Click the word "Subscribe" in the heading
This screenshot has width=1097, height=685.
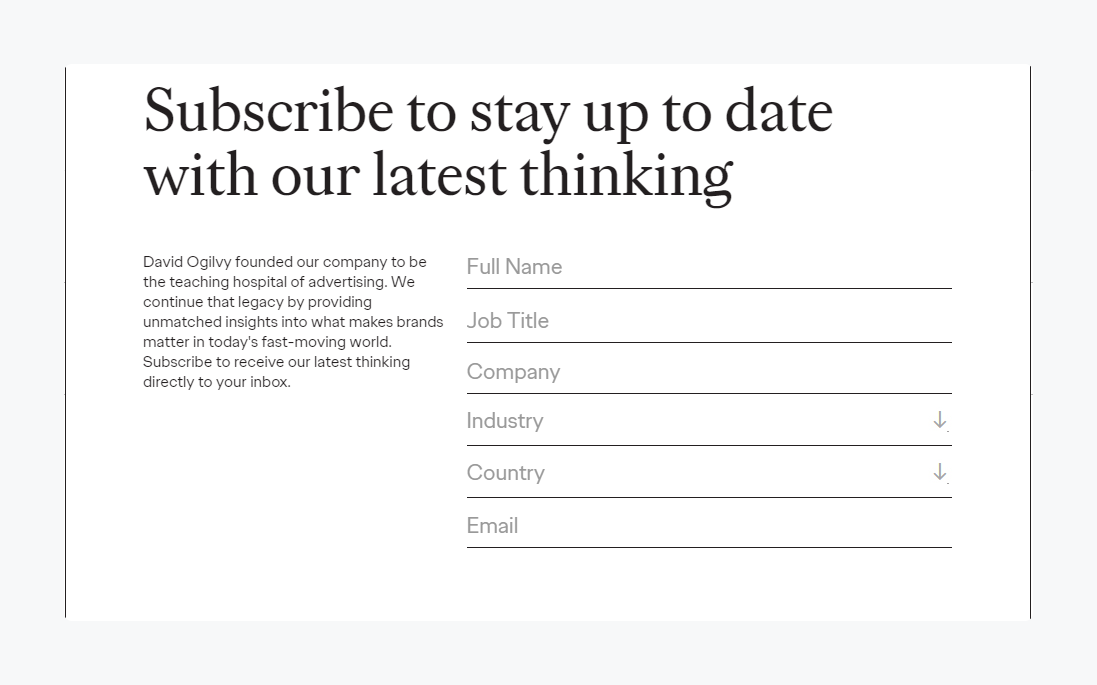click(268, 110)
